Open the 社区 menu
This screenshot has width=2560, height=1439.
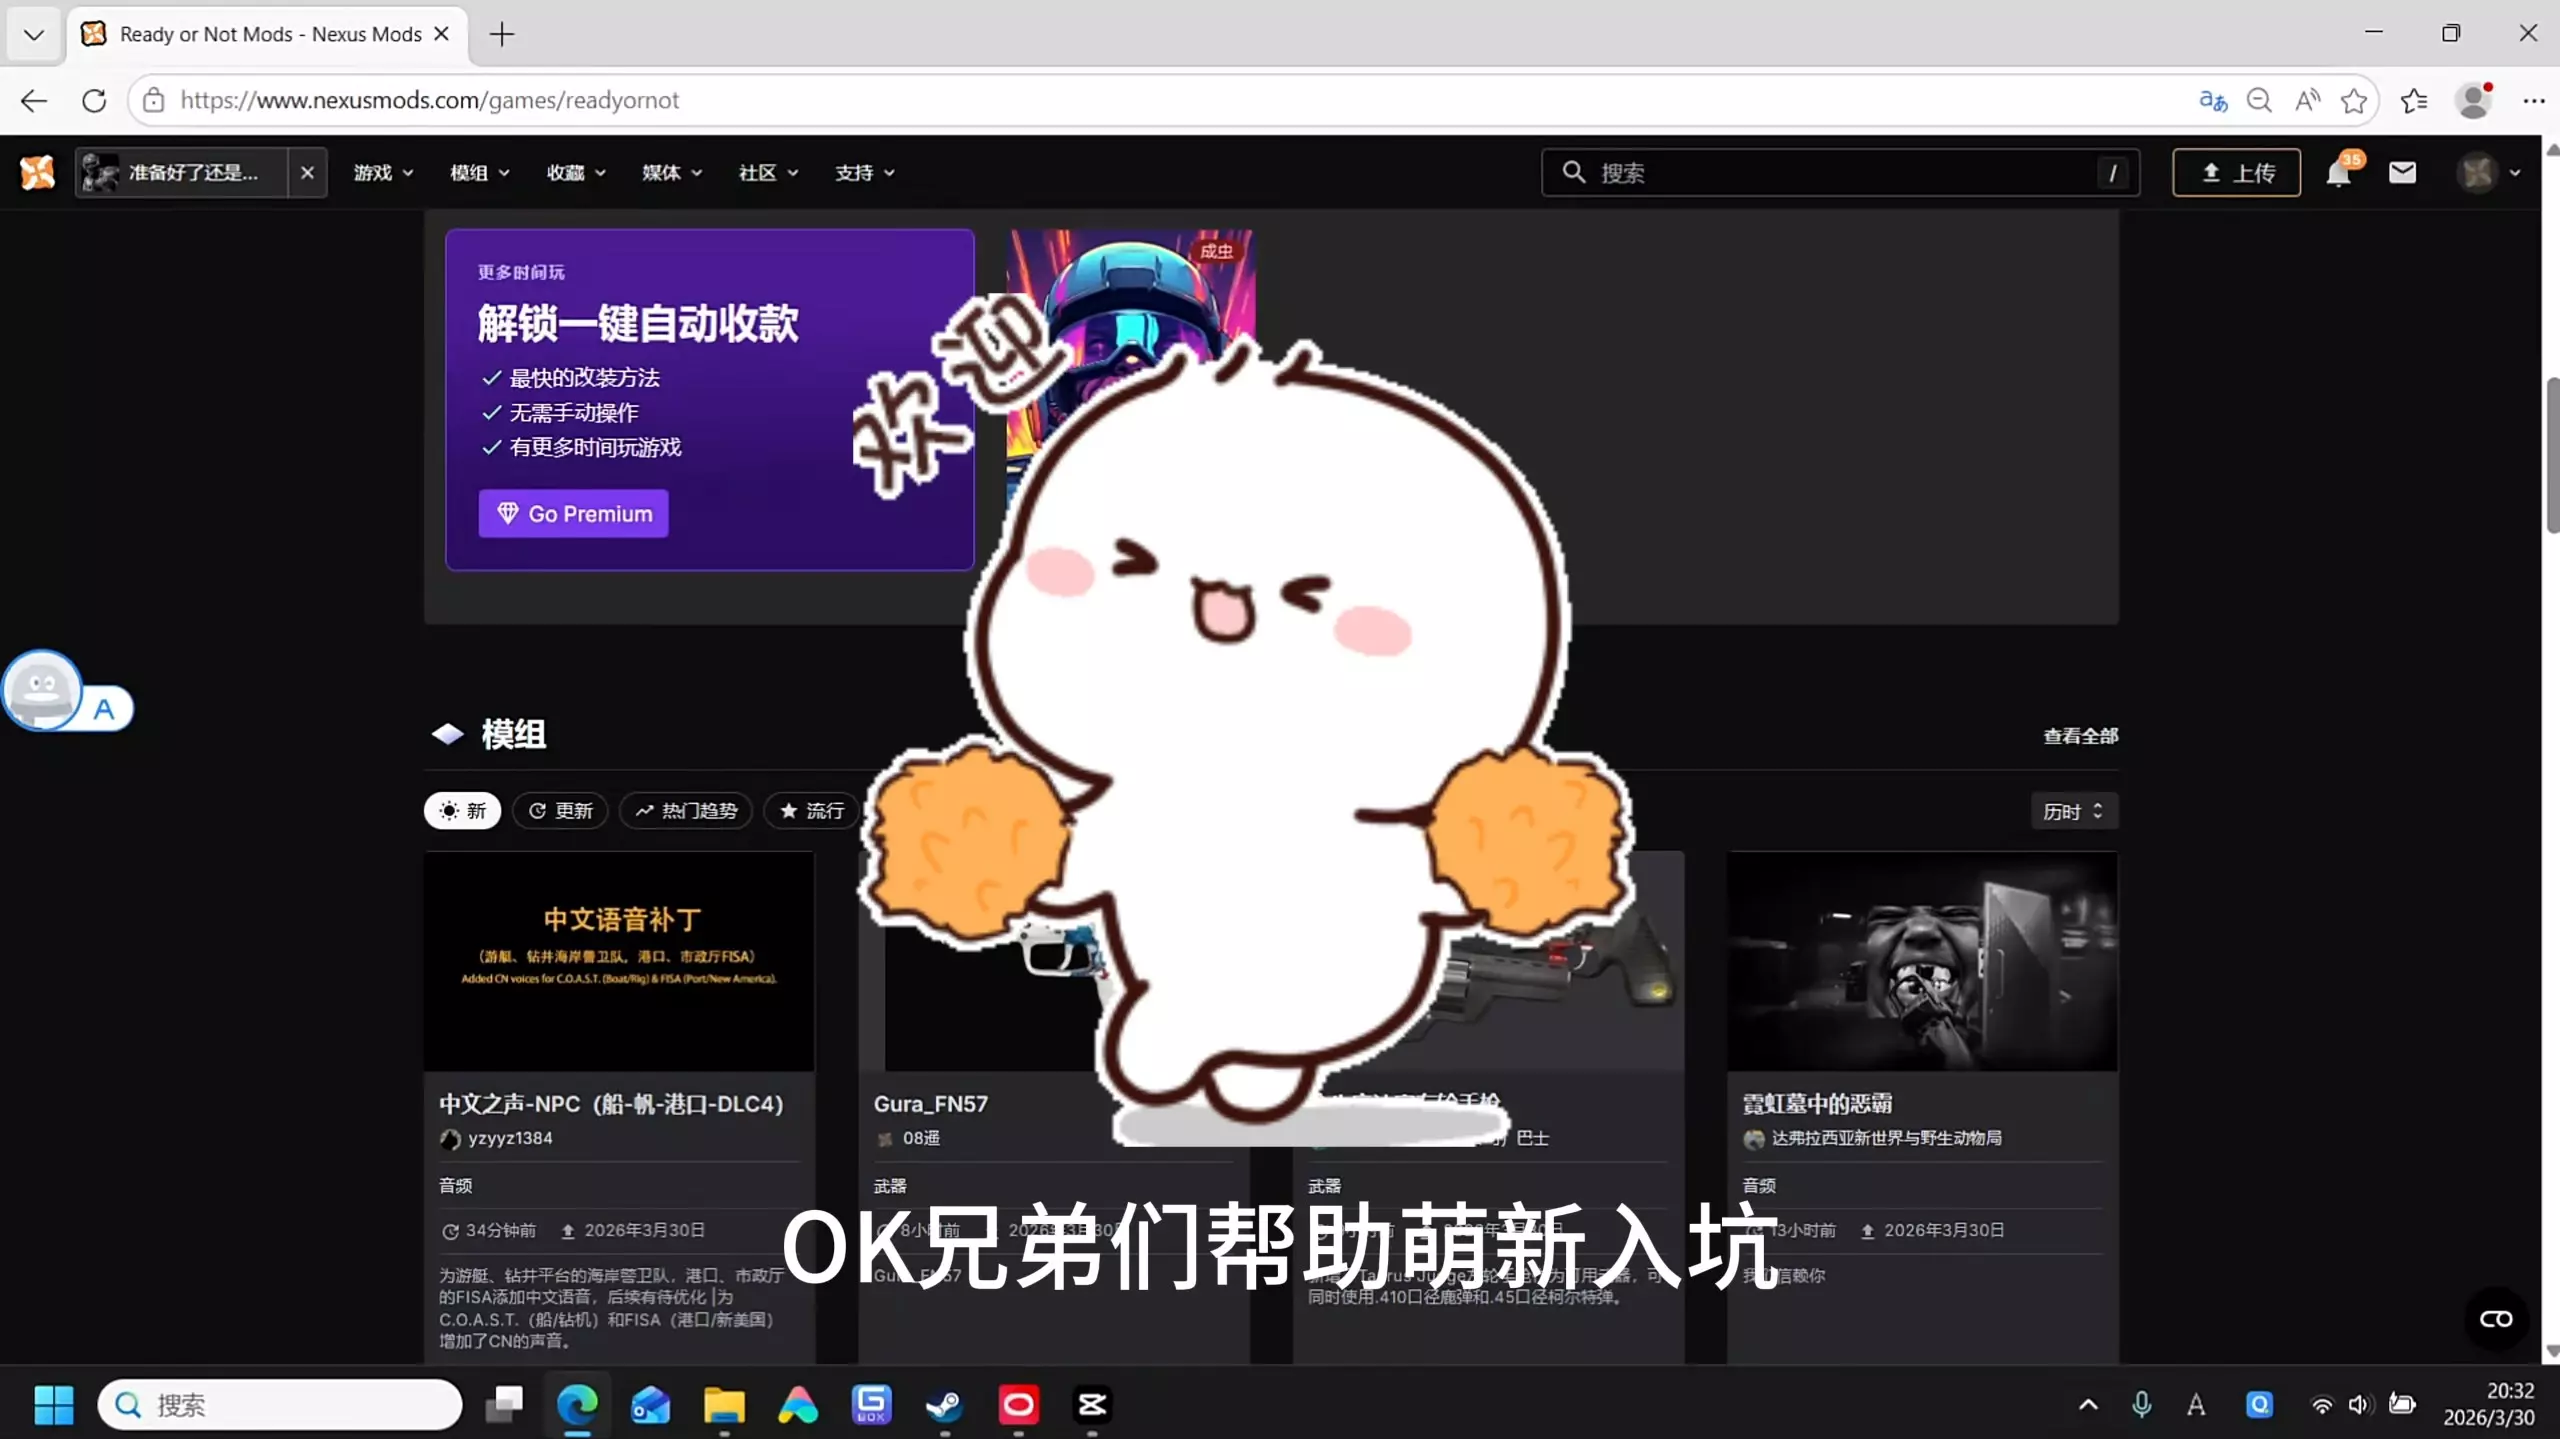click(768, 173)
